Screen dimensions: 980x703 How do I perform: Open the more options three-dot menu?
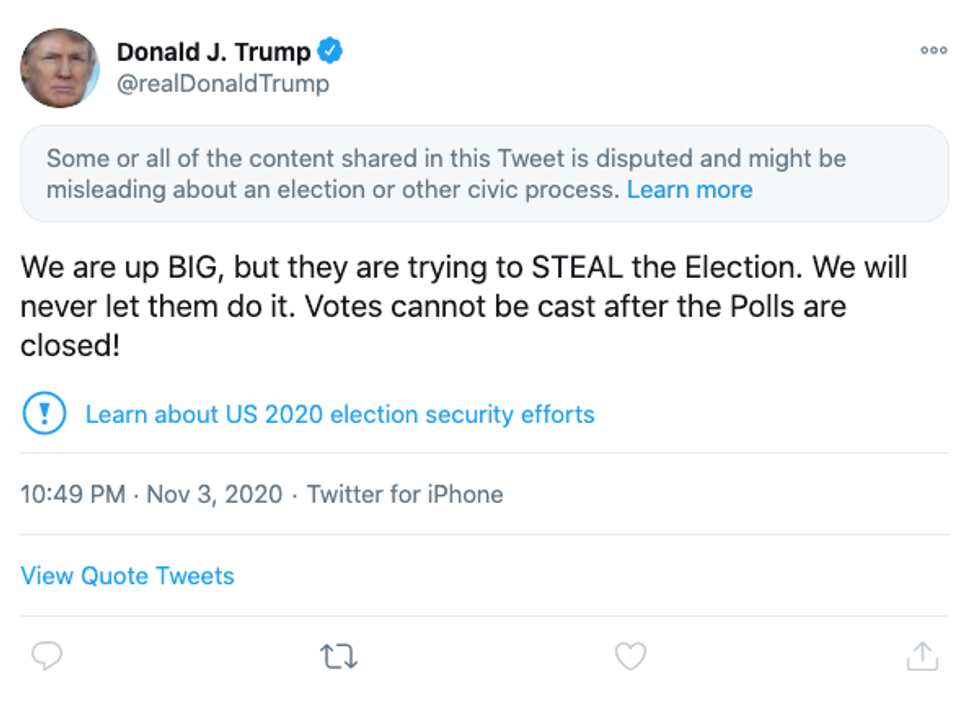(933, 50)
